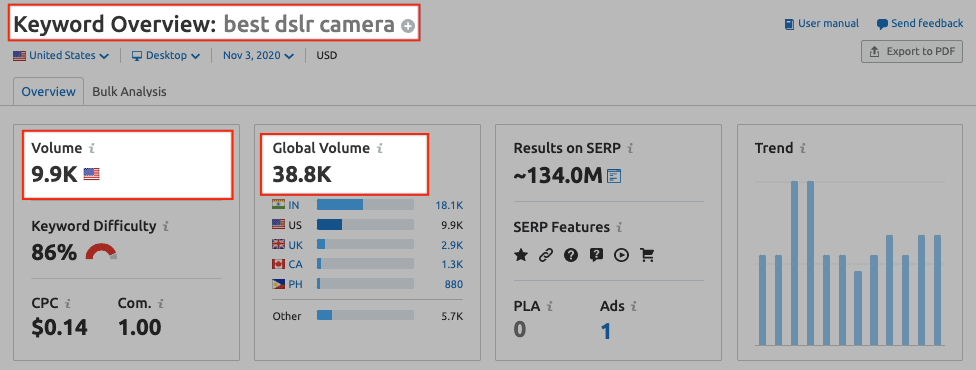Open the United States country dropdown
Image resolution: width=976 pixels, height=370 pixels.
click(x=61, y=55)
